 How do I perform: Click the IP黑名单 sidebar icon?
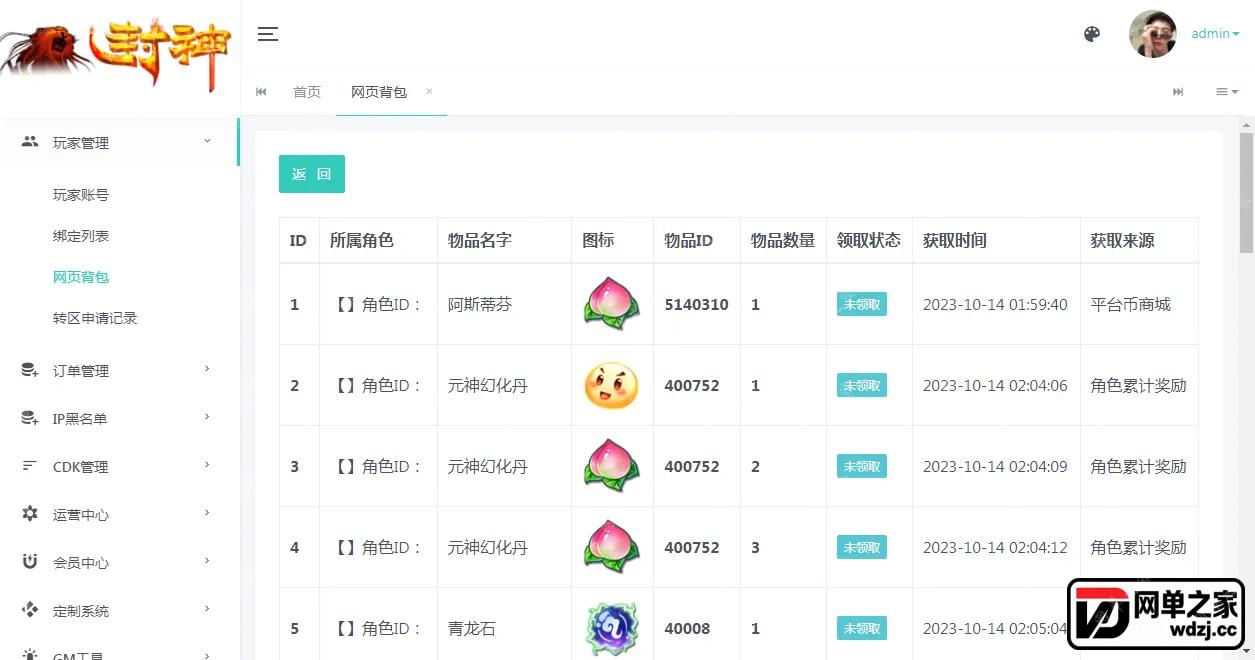coord(30,418)
